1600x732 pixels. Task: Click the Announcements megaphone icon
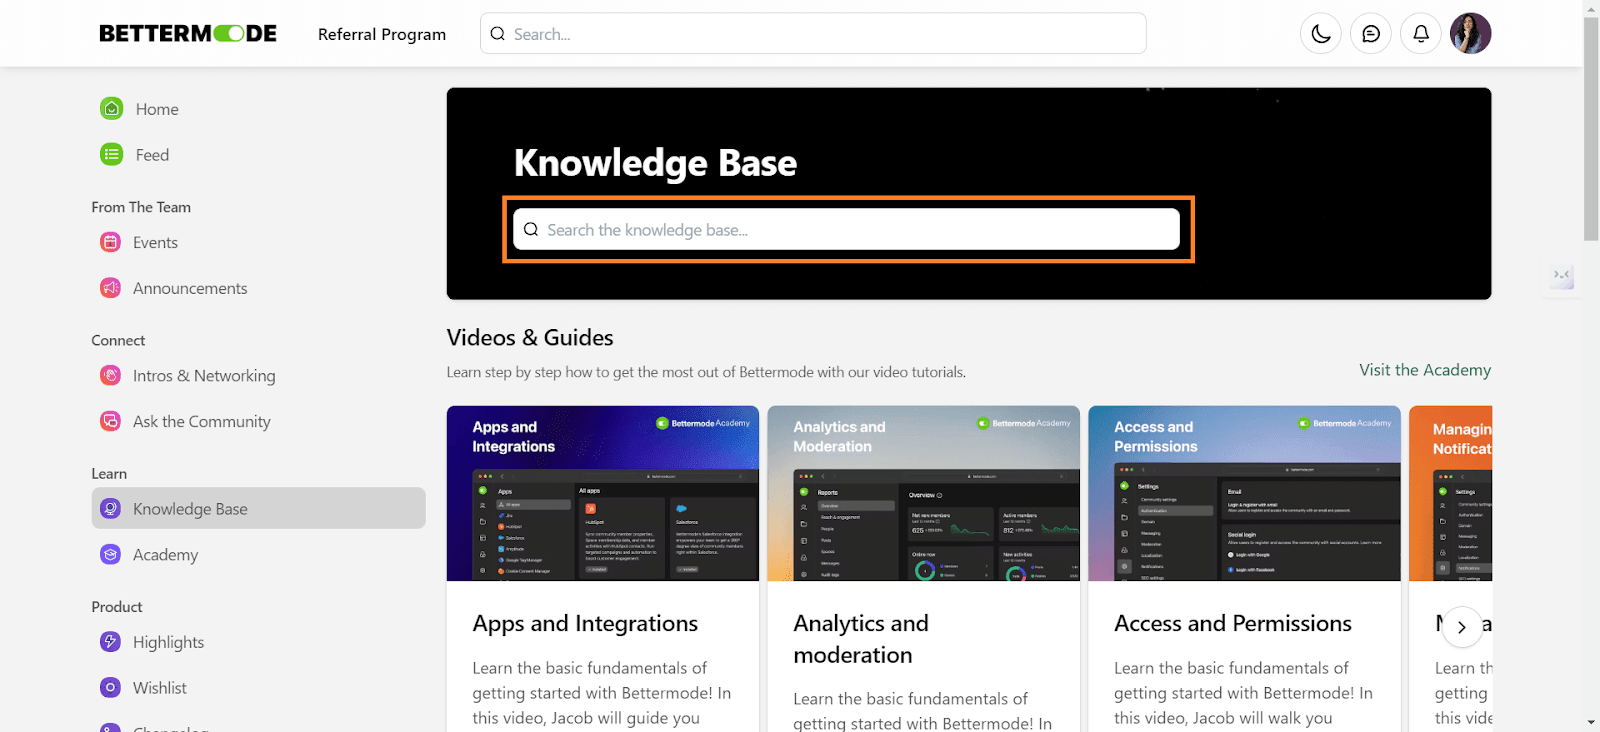pyautogui.click(x=111, y=288)
